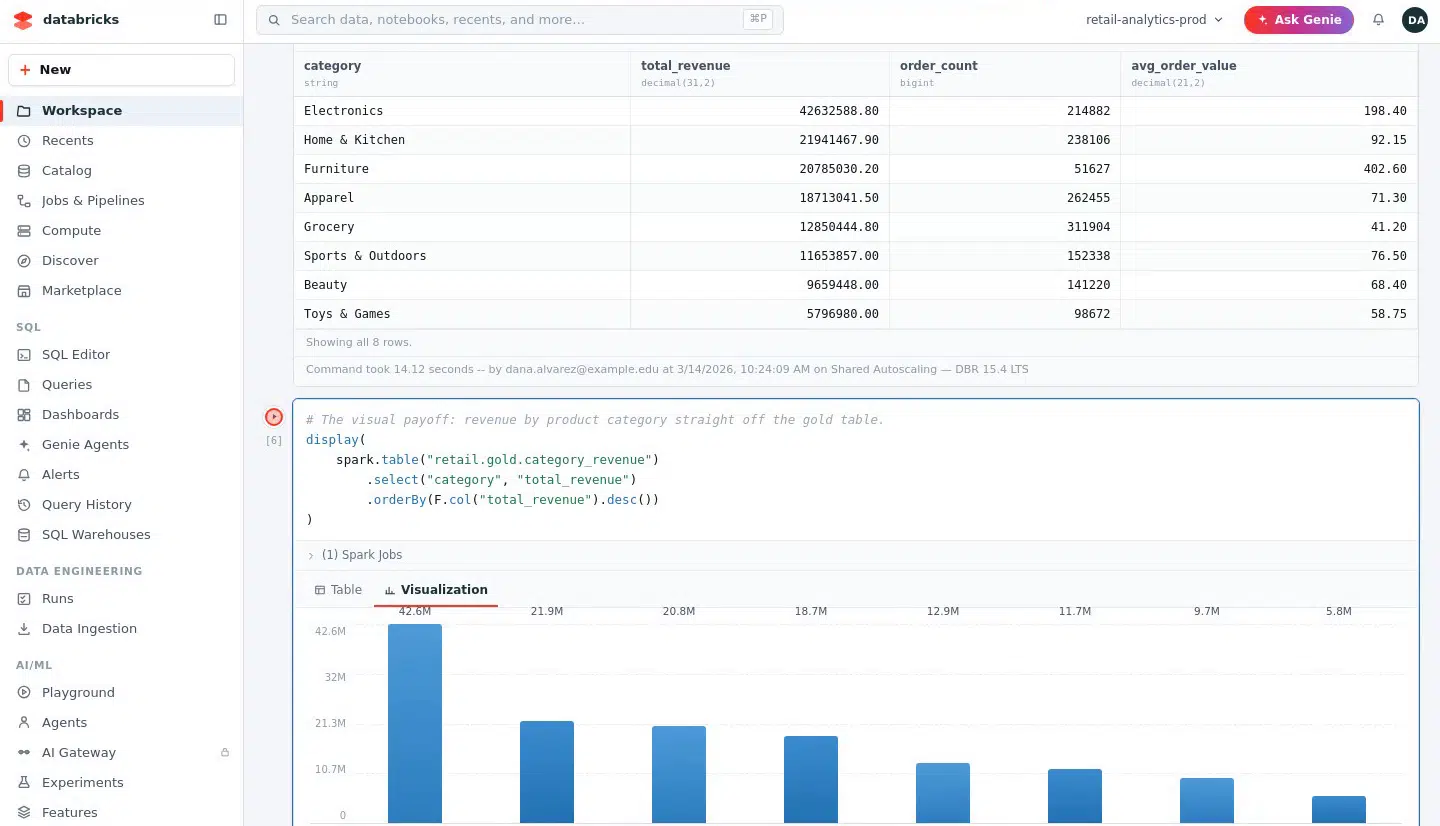This screenshot has height=826, width=1440.
Task: Open AI Gateway in the sidebar
Action: tap(121, 753)
